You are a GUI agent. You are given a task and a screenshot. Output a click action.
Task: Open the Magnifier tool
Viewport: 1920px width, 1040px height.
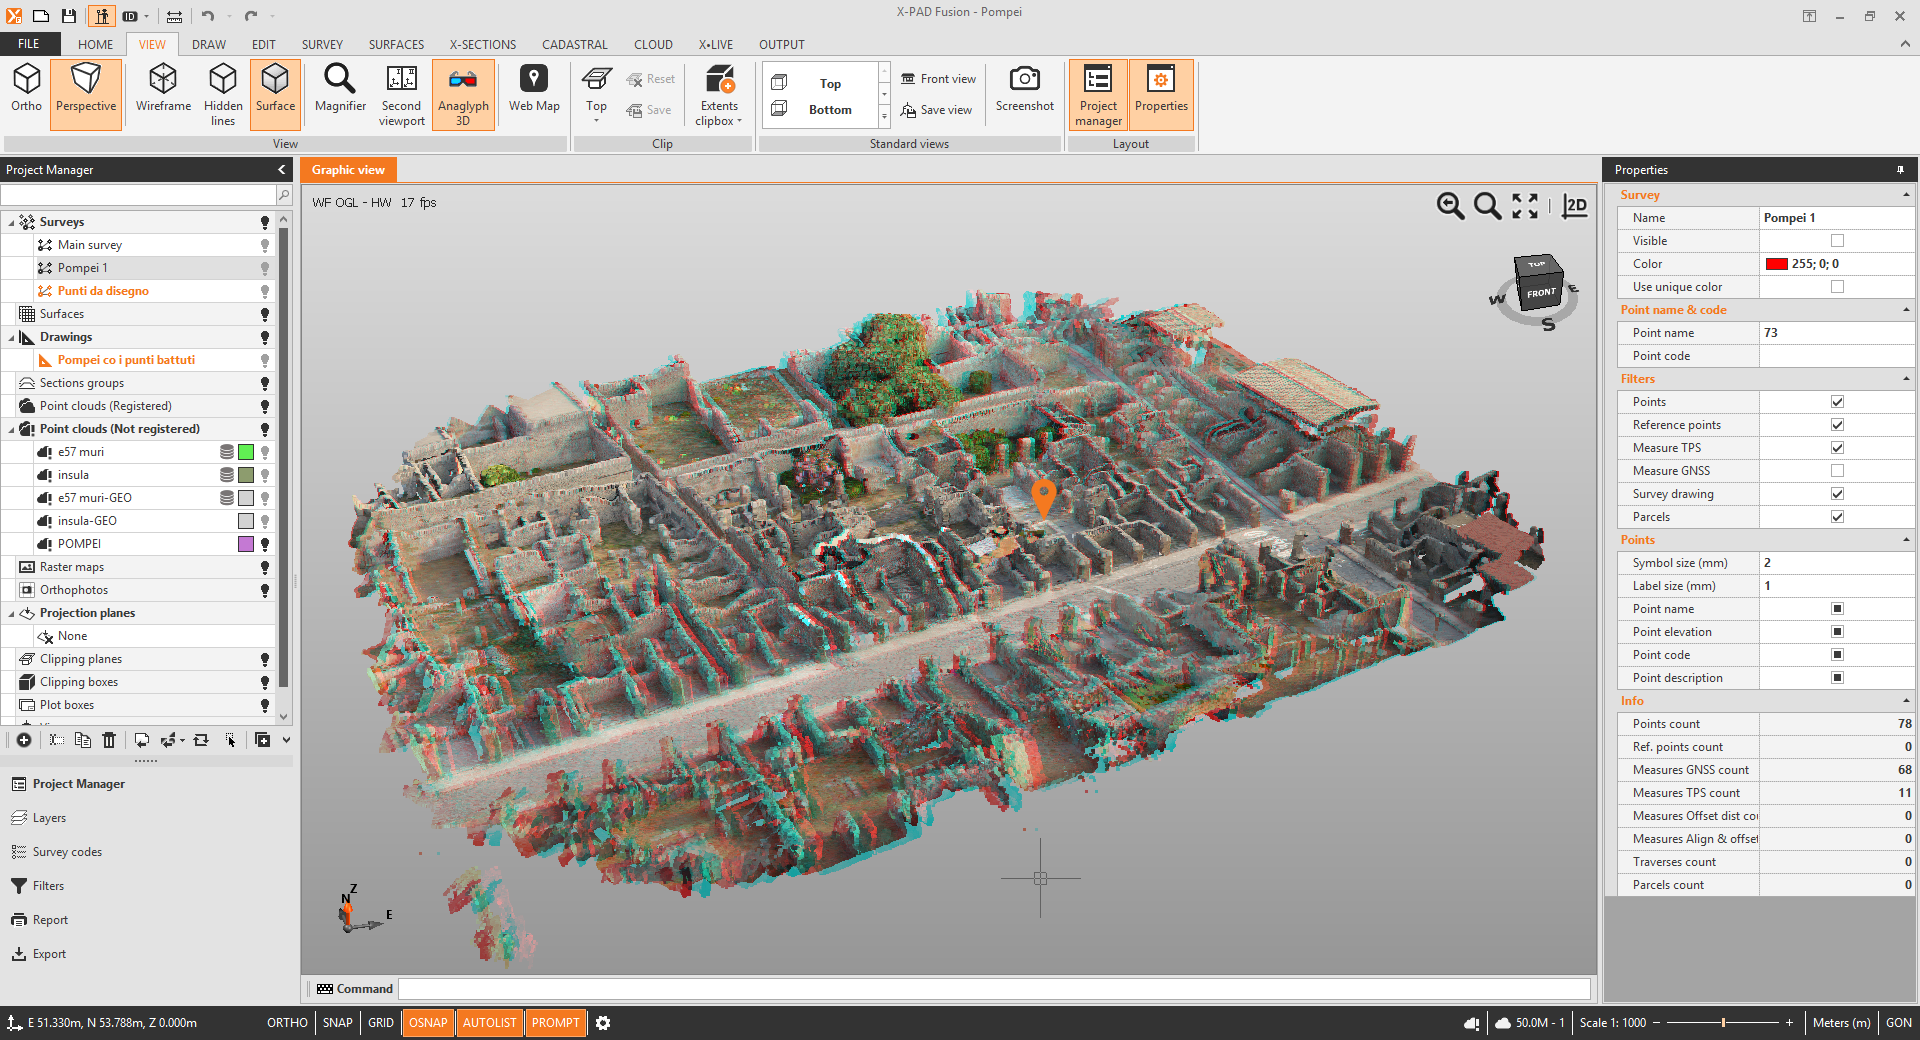click(340, 90)
